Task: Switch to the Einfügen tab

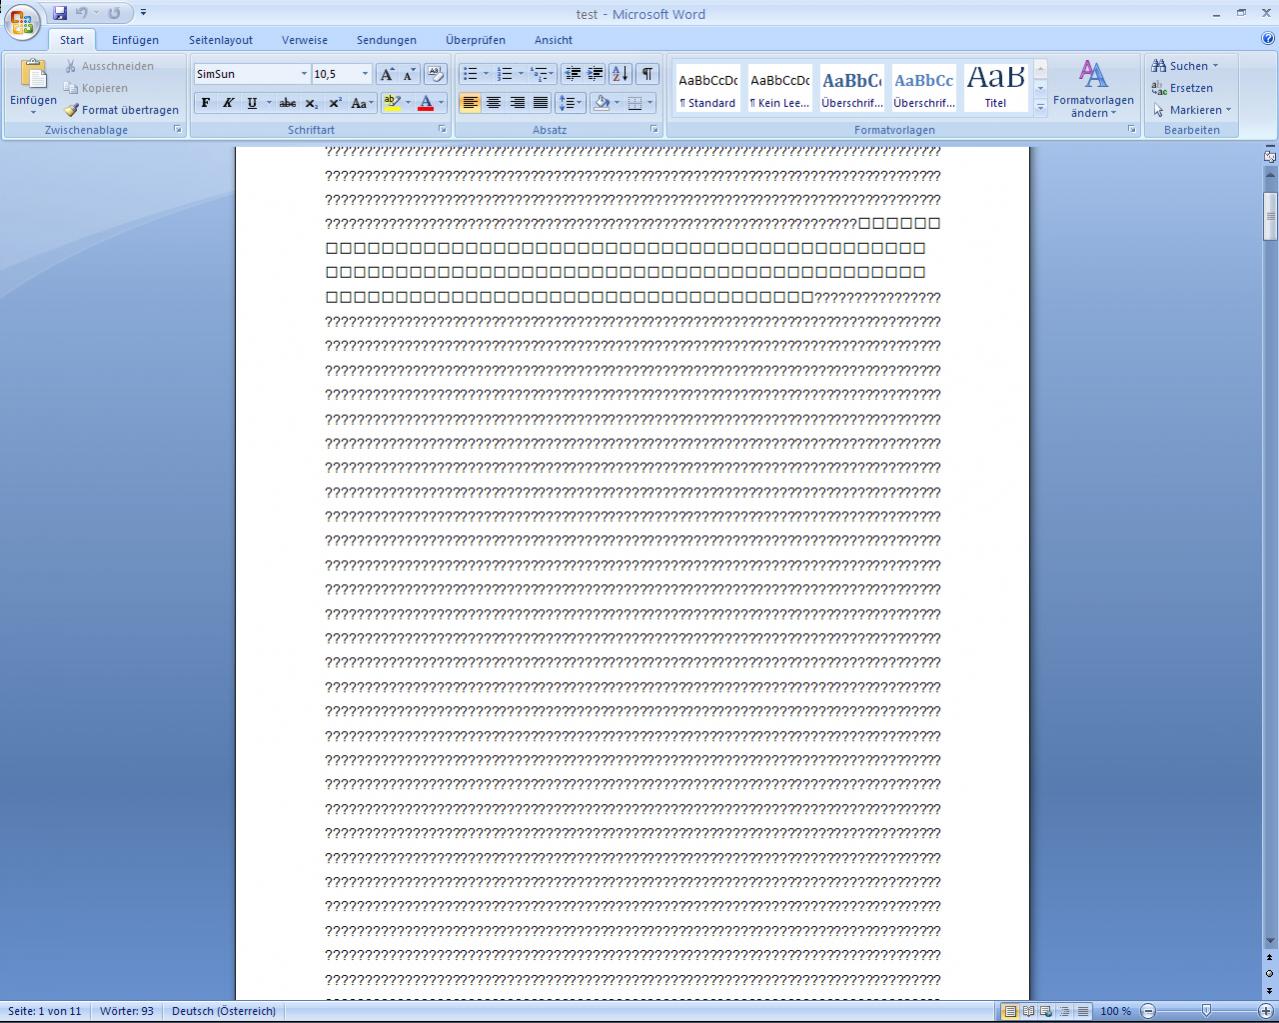Action: (135, 40)
